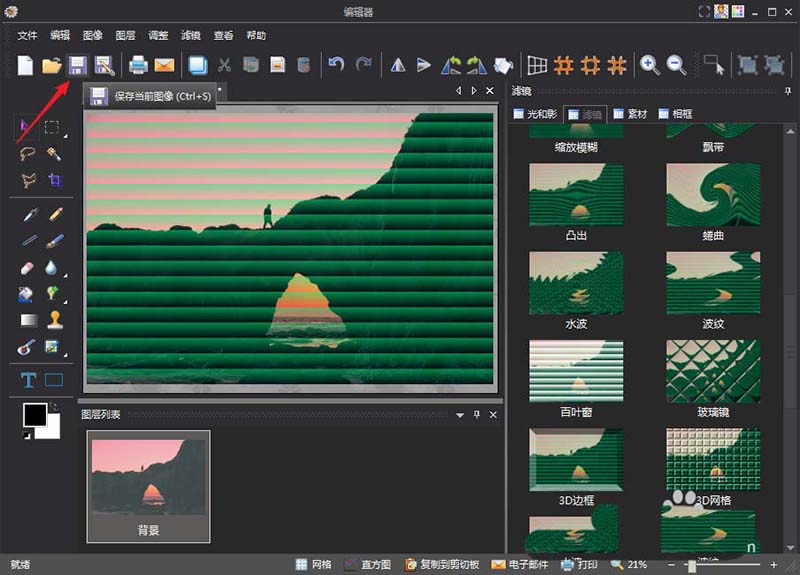Click 电子邮件 in the status bar
This screenshot has height=575, width=800.
(520, 564)
